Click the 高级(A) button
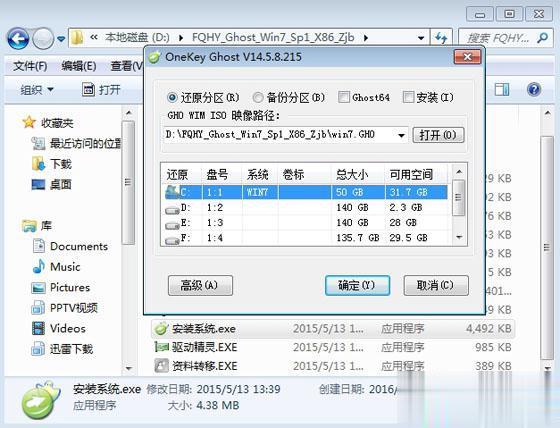This screenshot has width=560, height=428. [x=200, y=285]
